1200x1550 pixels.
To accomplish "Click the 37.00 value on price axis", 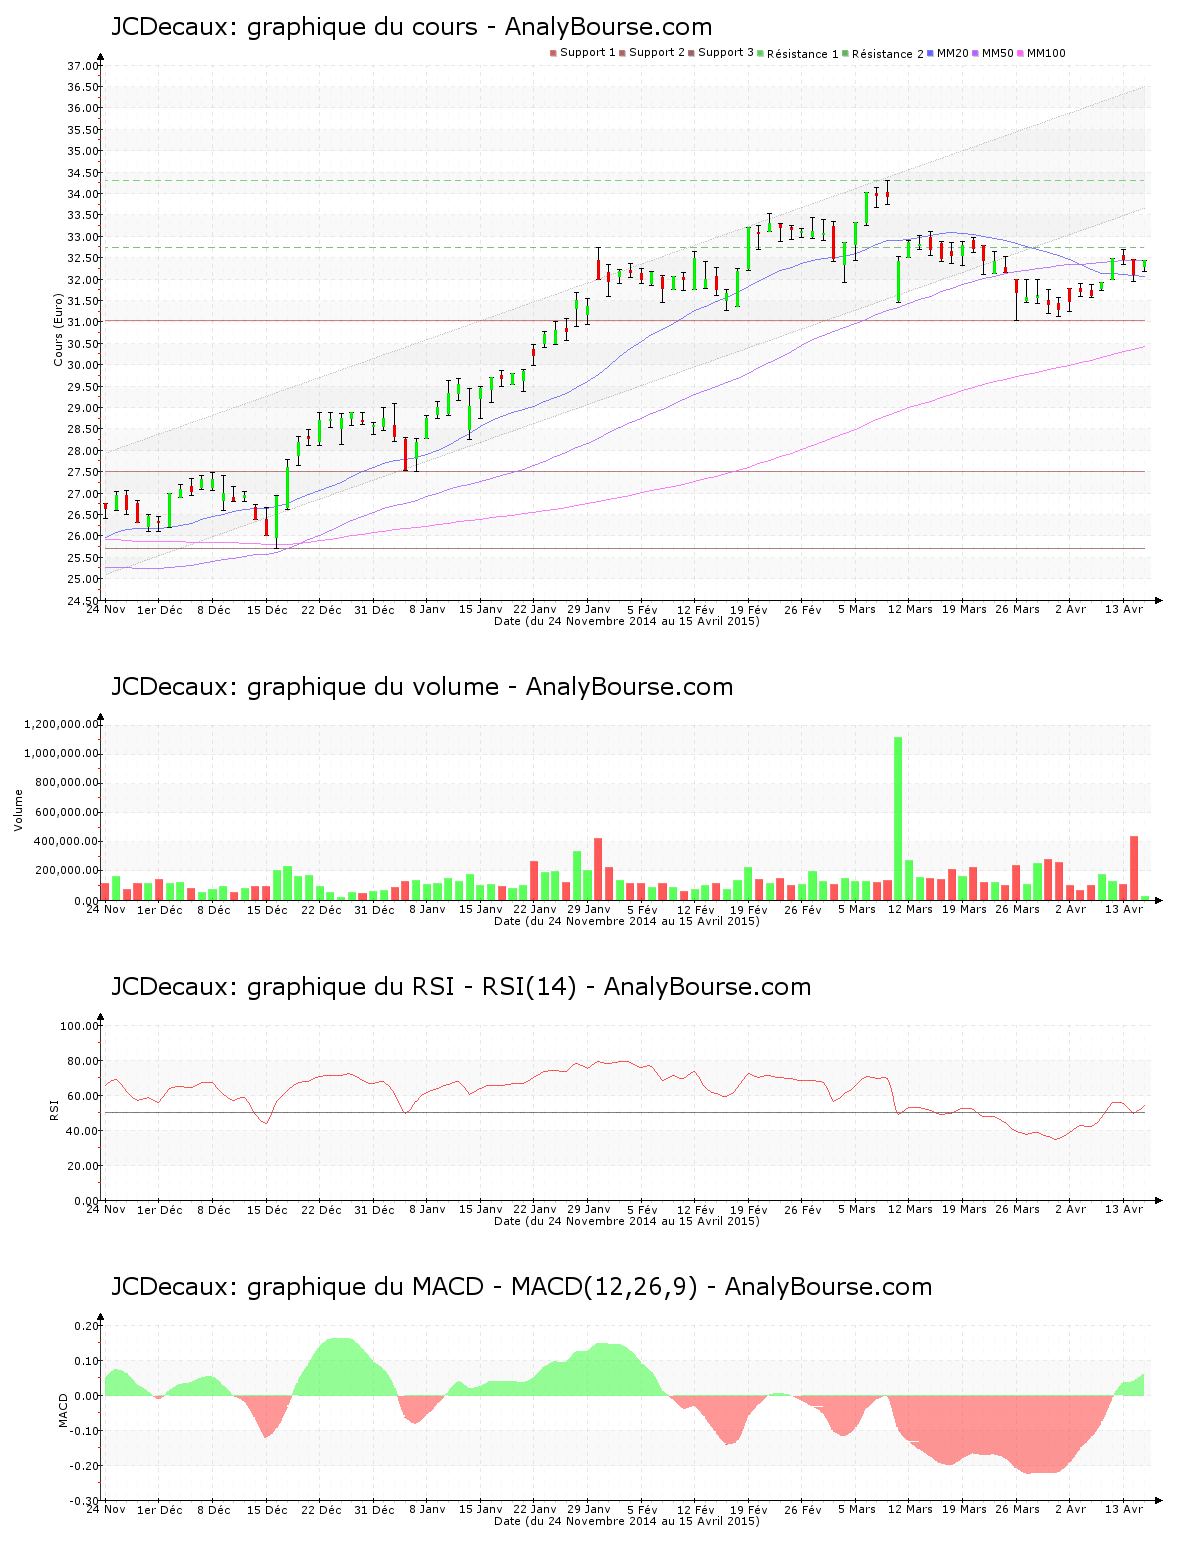I will click(83, 66).
